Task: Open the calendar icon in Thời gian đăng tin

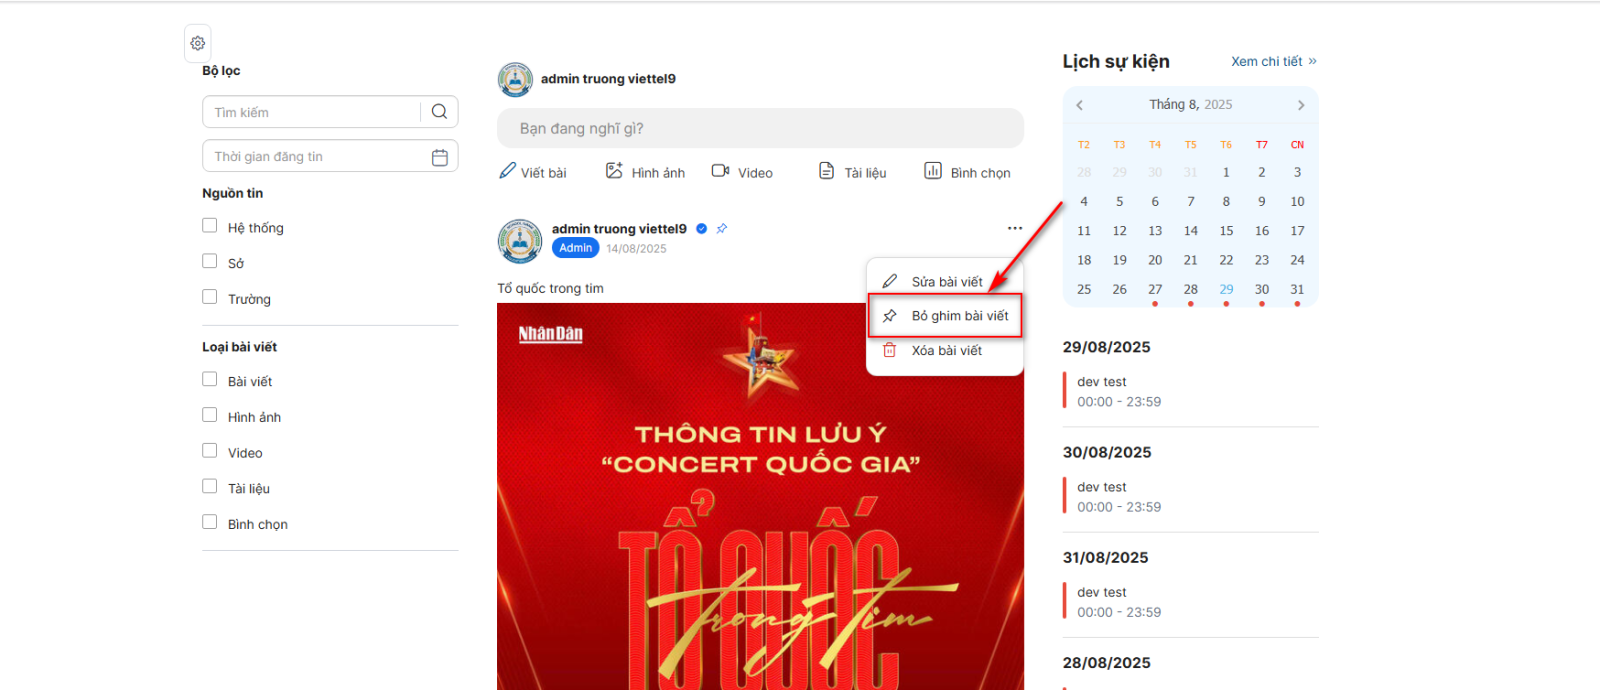Action: 439,157
